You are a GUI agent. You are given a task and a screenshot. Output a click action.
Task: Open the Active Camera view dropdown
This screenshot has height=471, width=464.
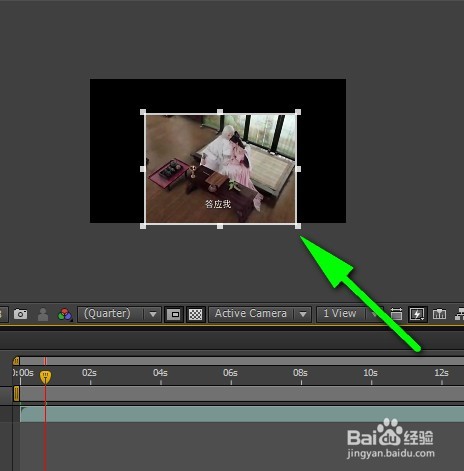pos(260,314)
